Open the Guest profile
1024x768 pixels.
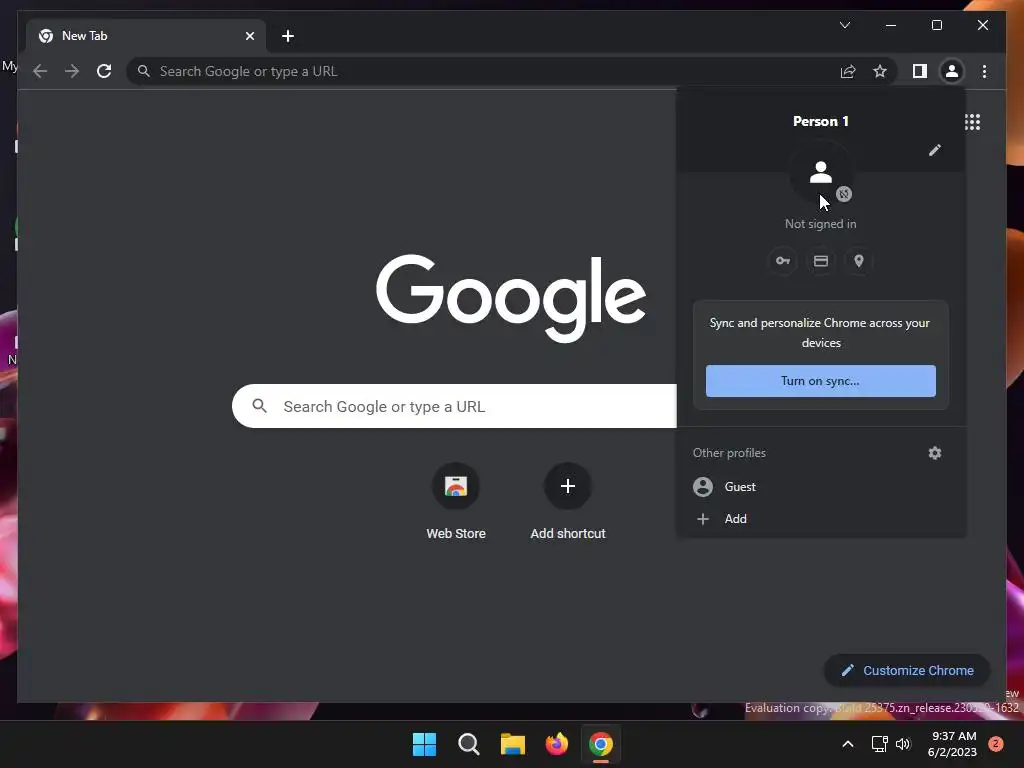point(821,487)
